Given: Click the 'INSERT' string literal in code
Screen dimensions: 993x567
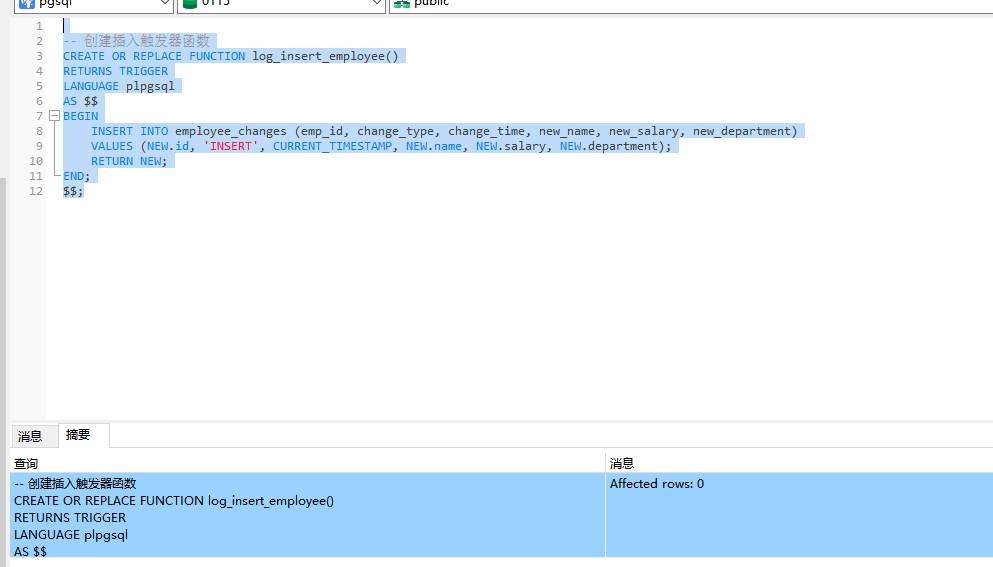Looking at the screenshot, I should click(x=231, y=146).
